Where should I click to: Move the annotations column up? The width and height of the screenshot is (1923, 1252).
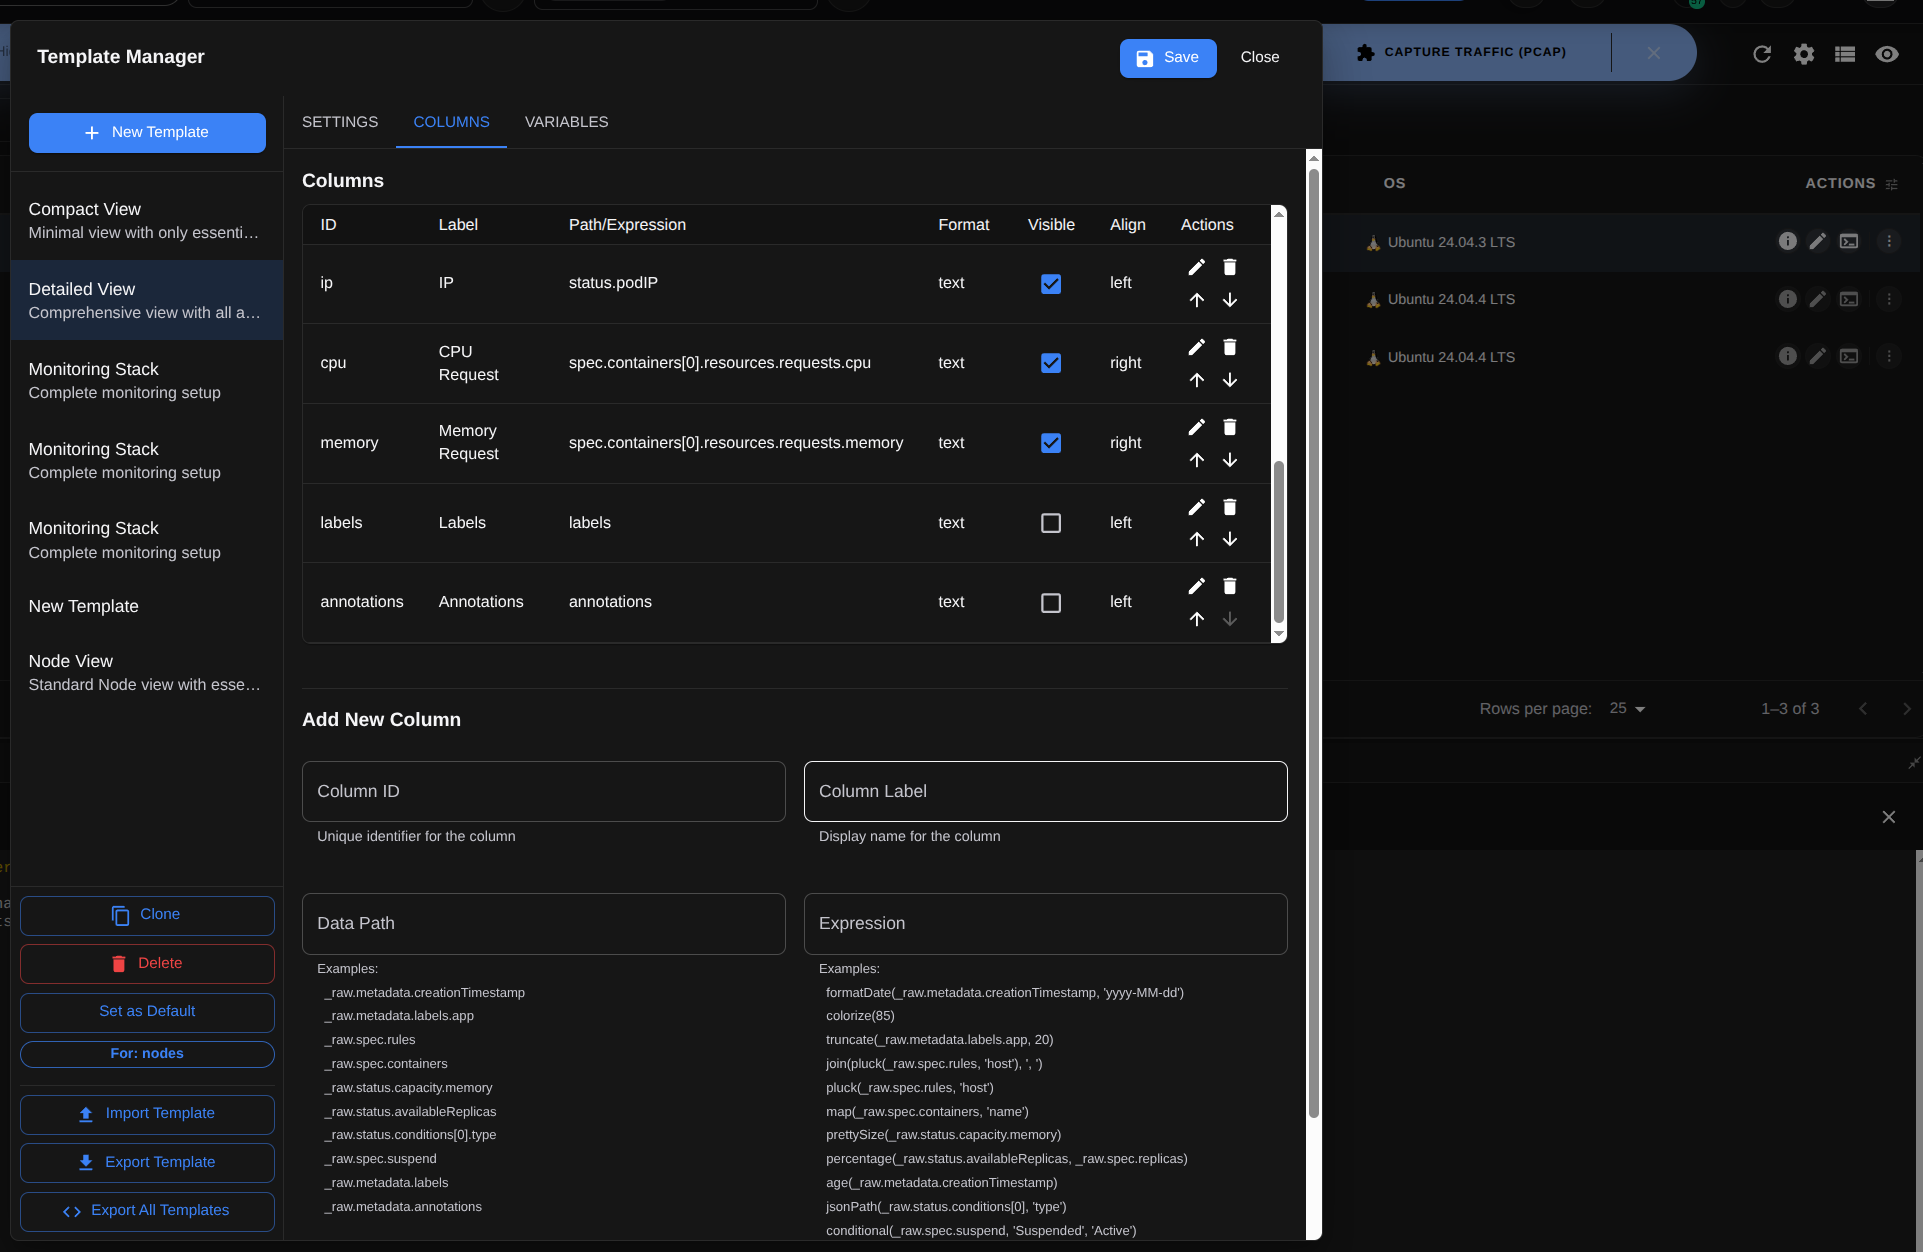(1196, 619)
